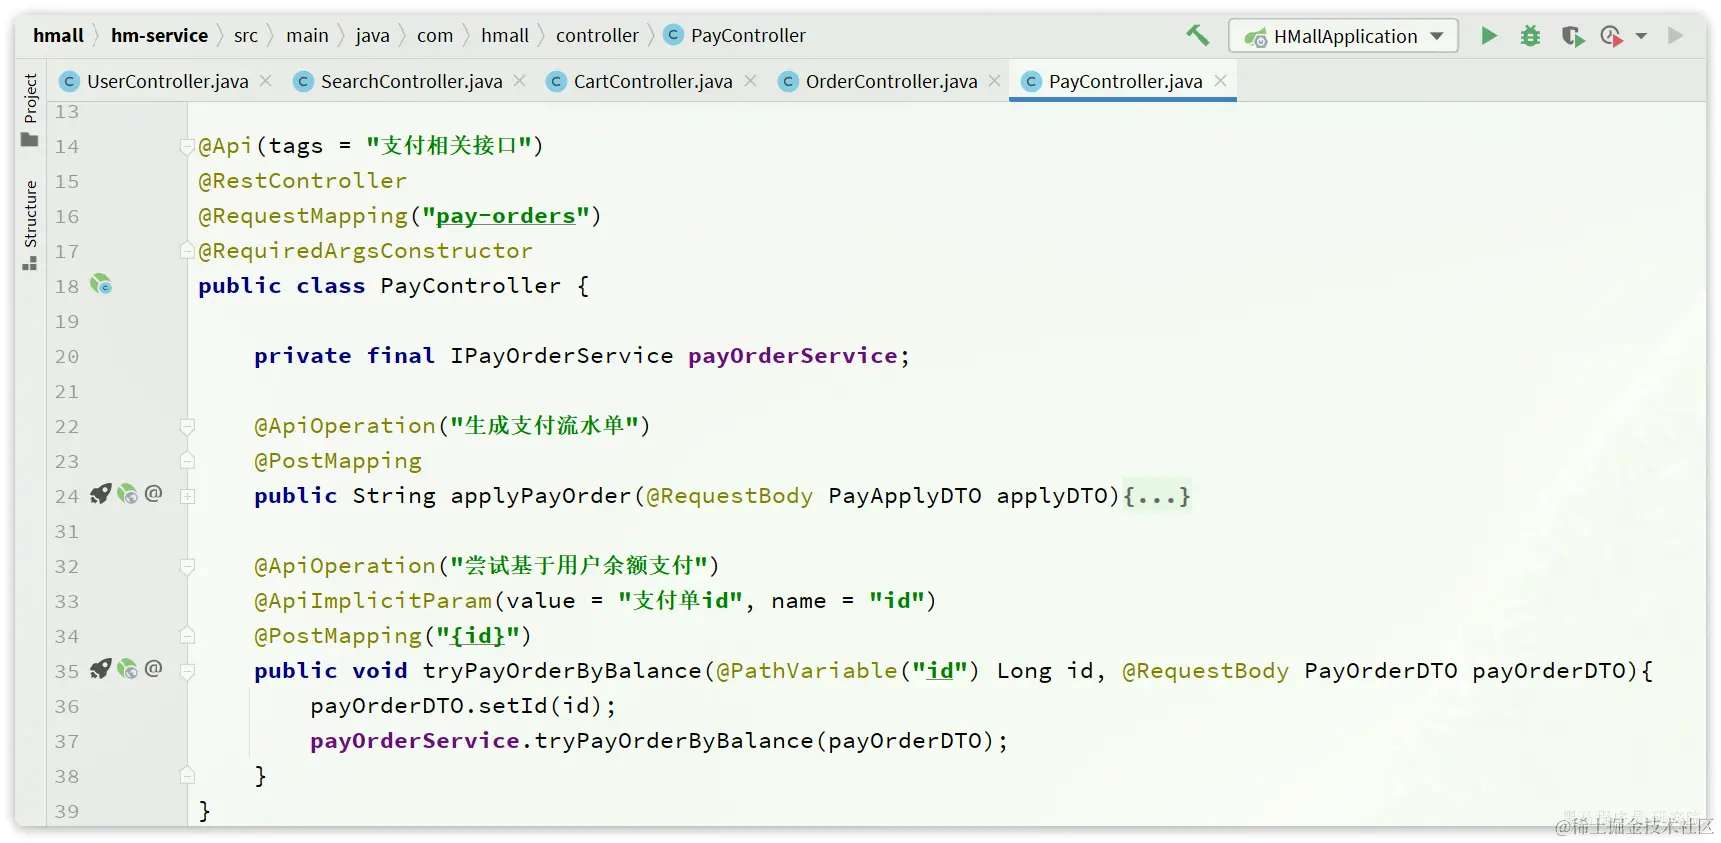Click the IPayOrderService type on line 20

561,356
